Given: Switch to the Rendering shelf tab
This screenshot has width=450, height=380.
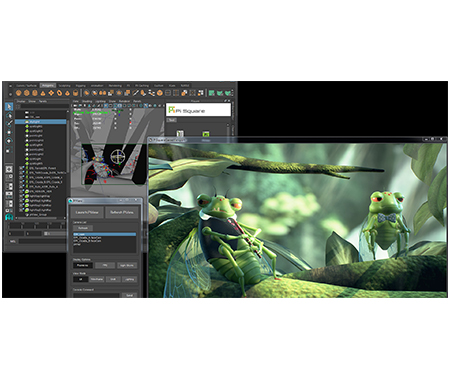Looking at the screenshot, I should [115, 85].
